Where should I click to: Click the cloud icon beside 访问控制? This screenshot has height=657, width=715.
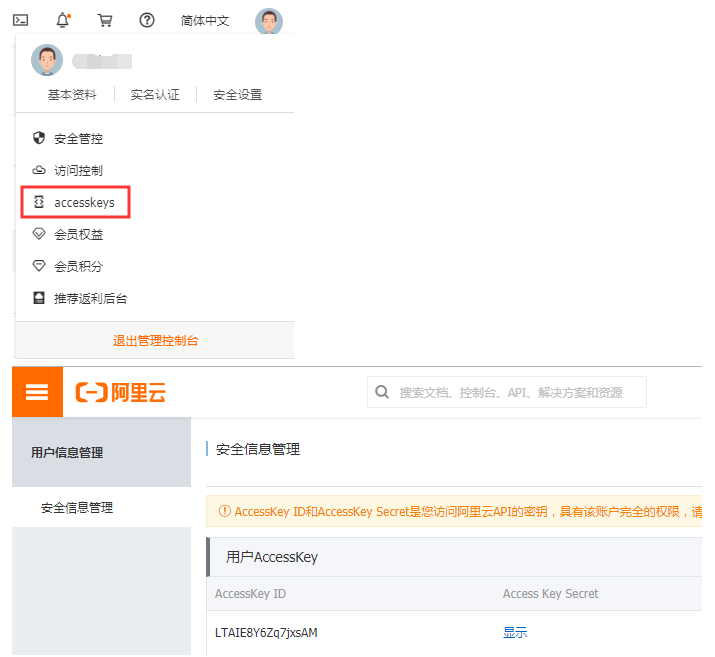pos(39,170)
